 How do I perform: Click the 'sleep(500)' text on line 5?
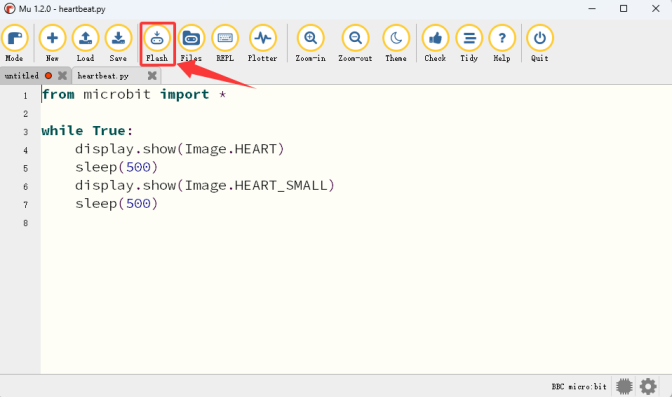point(117,167)
